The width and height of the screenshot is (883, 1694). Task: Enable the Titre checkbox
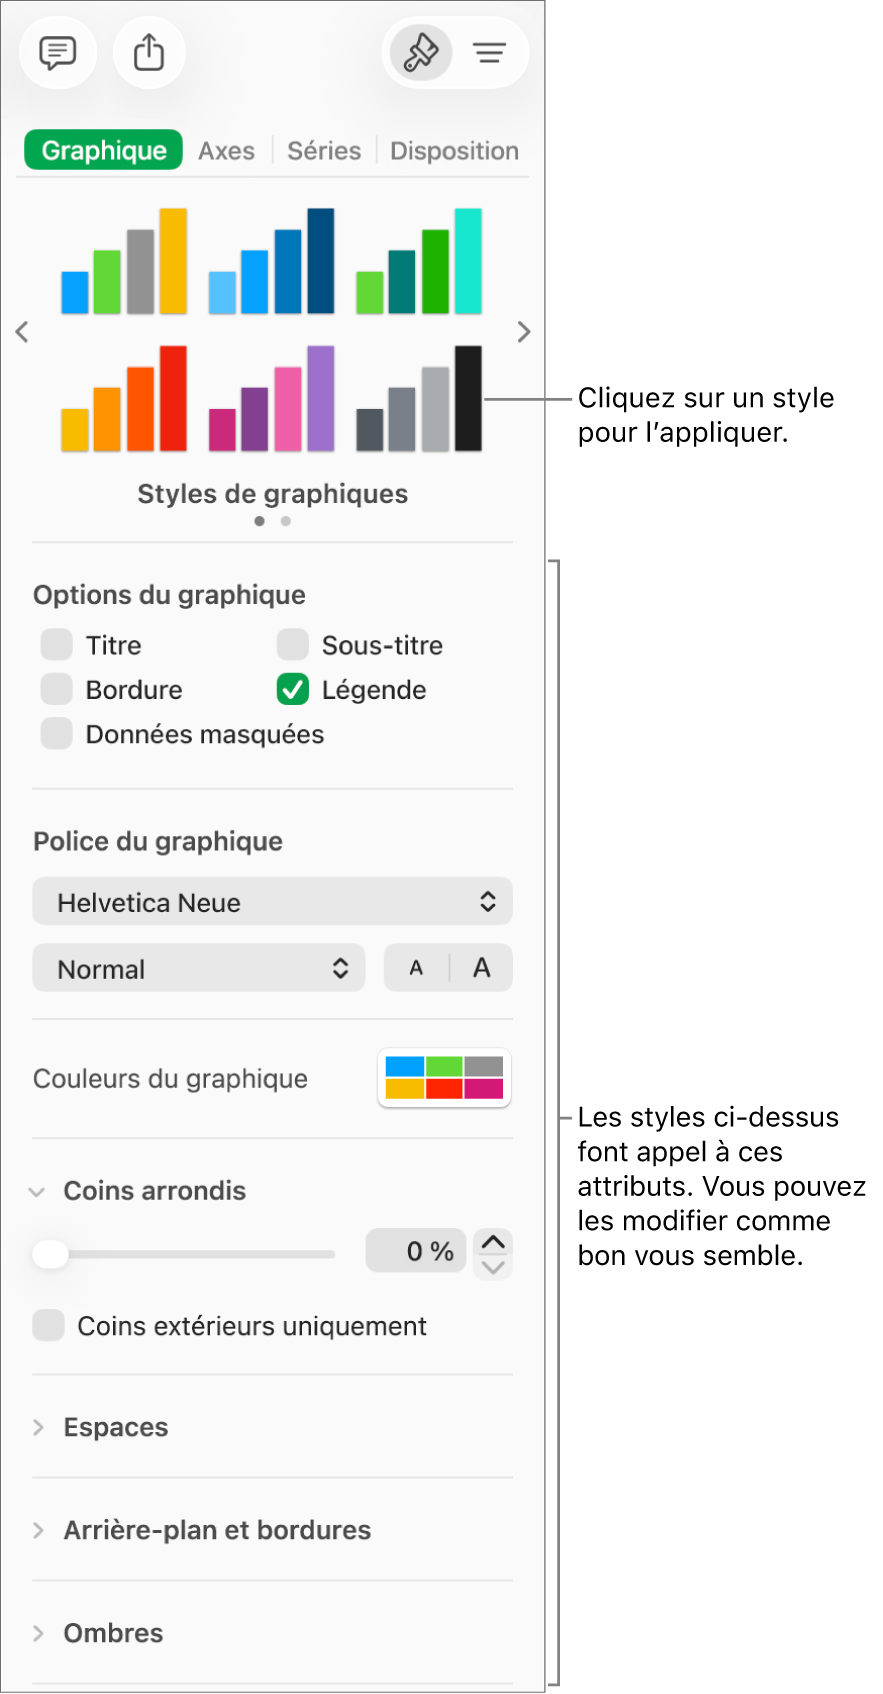click(x=56, y=644)
